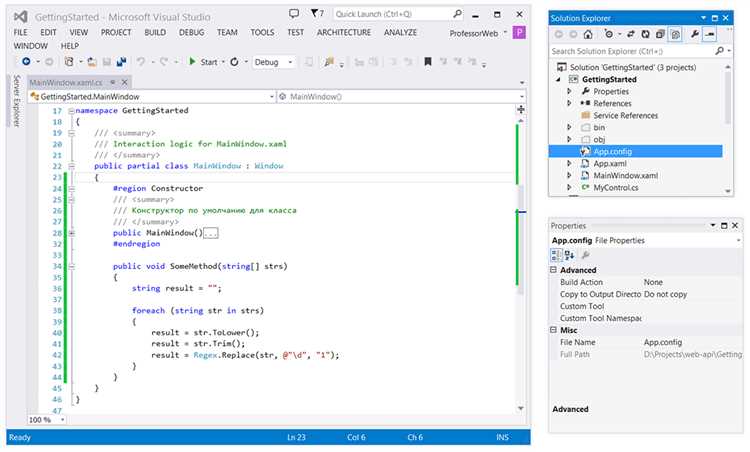Click the feedback speech bubble icon
The image size is (750, 452).
click(x=294, y=13)
